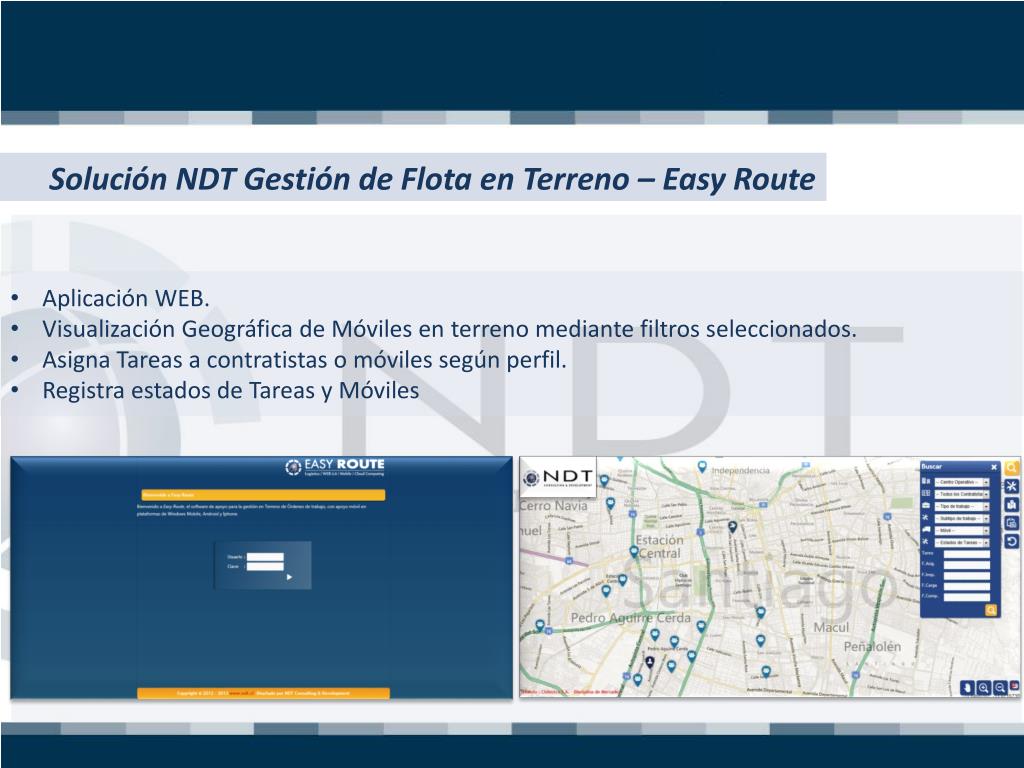Select the hand pan tool on map
Image resolution: width=1024 pixels, height=768 pixels.
pyautogui.click(x=967, y=688)
